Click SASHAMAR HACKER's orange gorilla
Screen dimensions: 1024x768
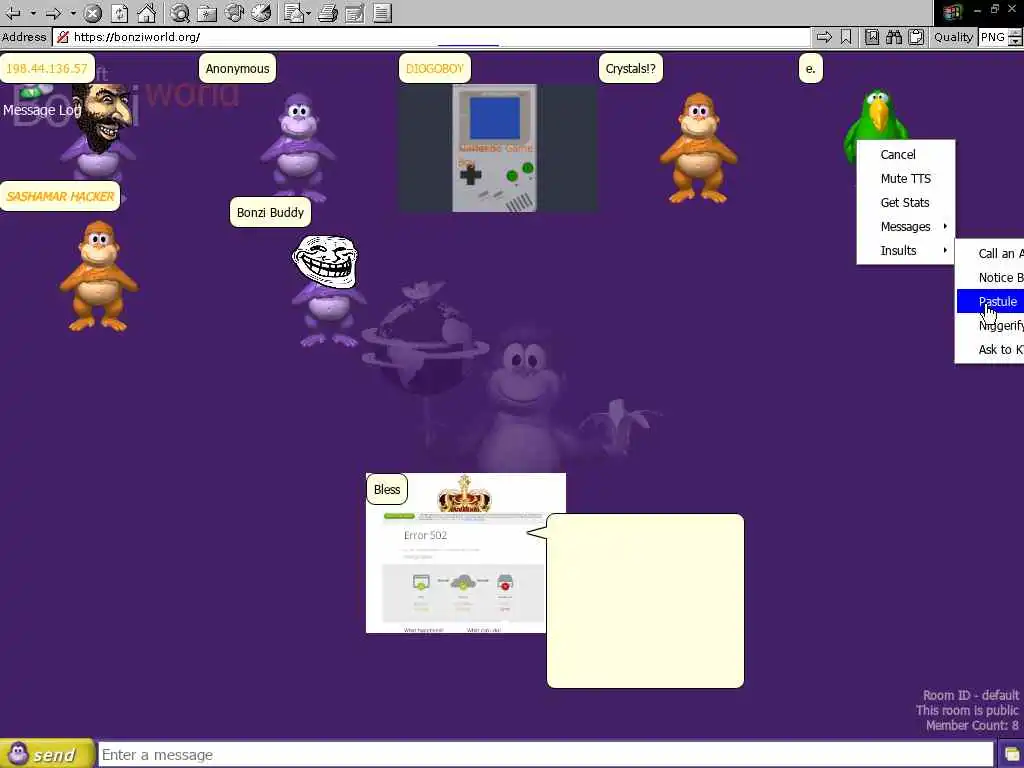[99, 276]
